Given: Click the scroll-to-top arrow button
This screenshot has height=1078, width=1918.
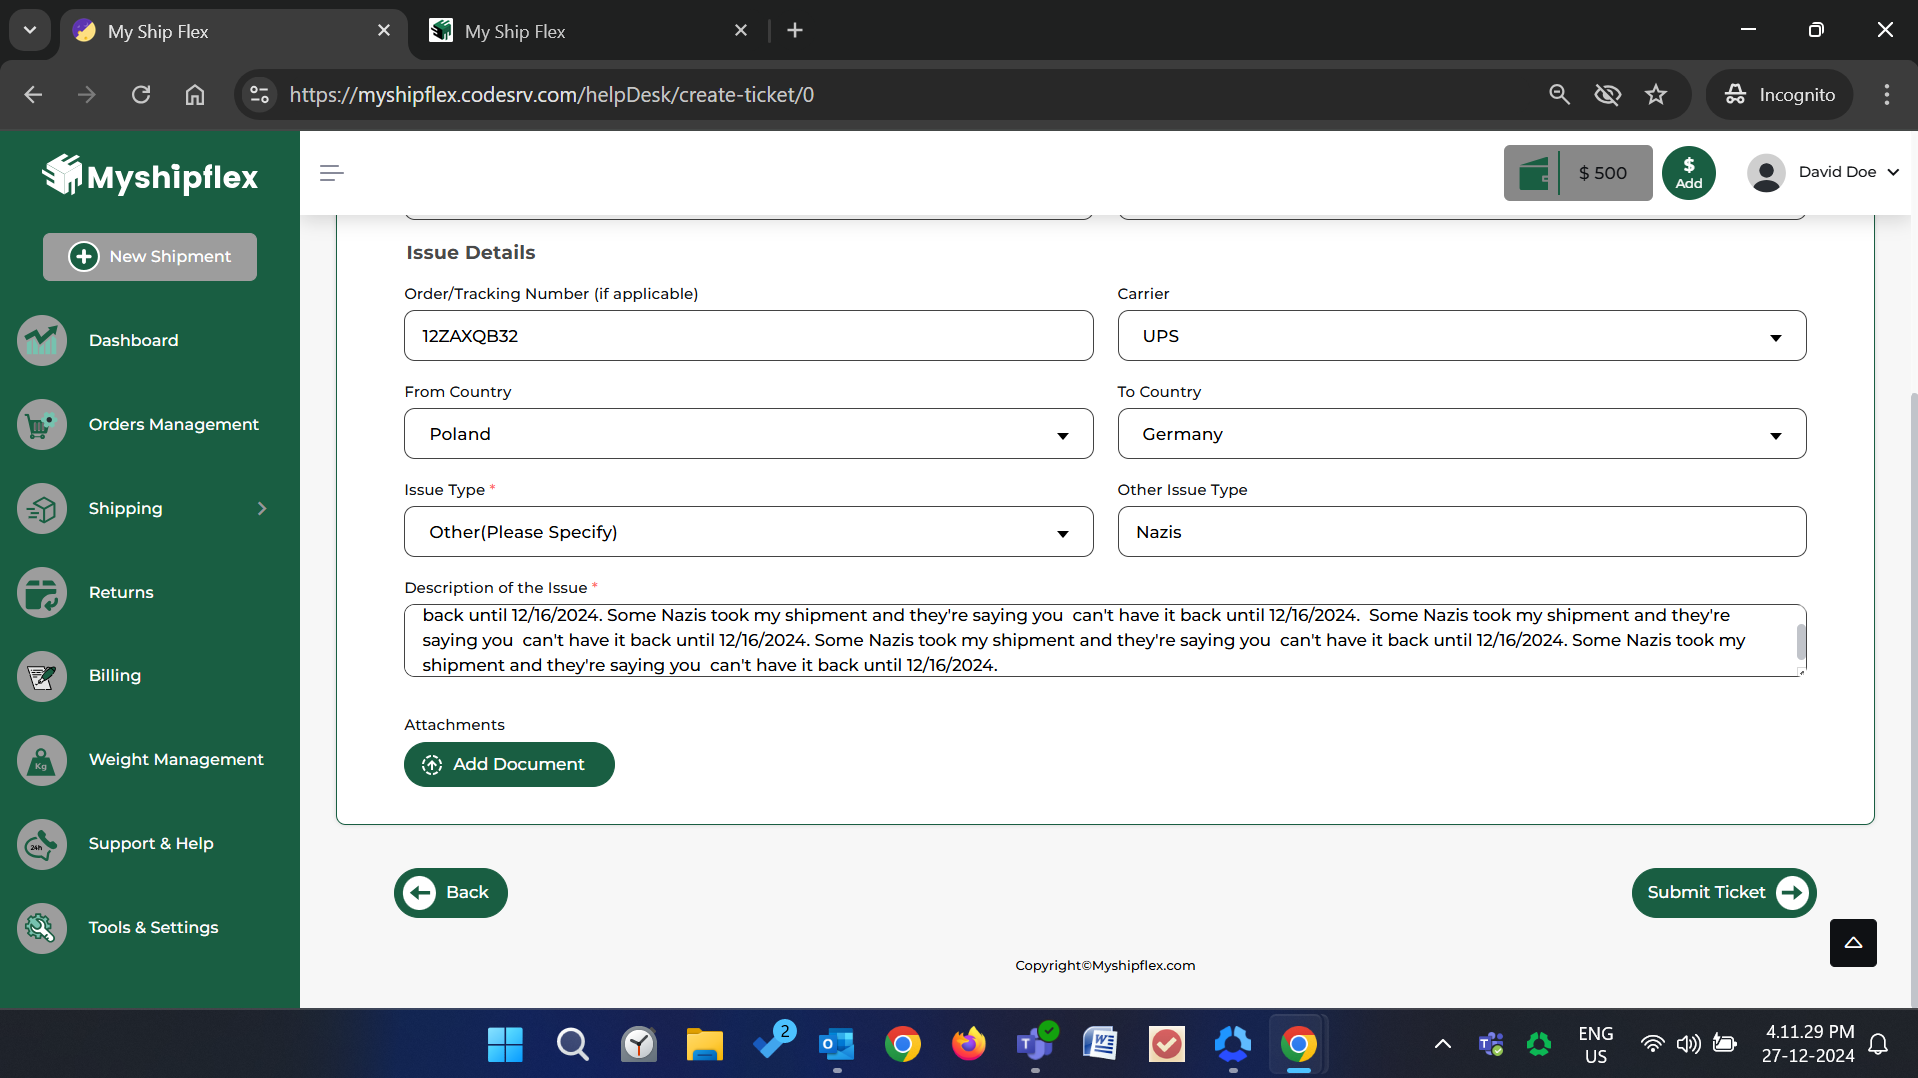Looking at the screenshot, I should click(1852, 942).
